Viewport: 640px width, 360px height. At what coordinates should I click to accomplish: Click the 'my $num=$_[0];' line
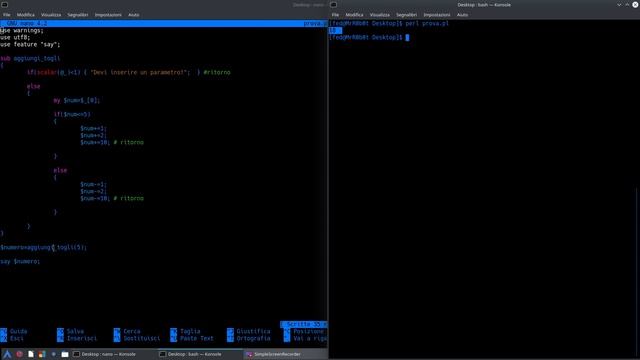click(x=77, y=100)
